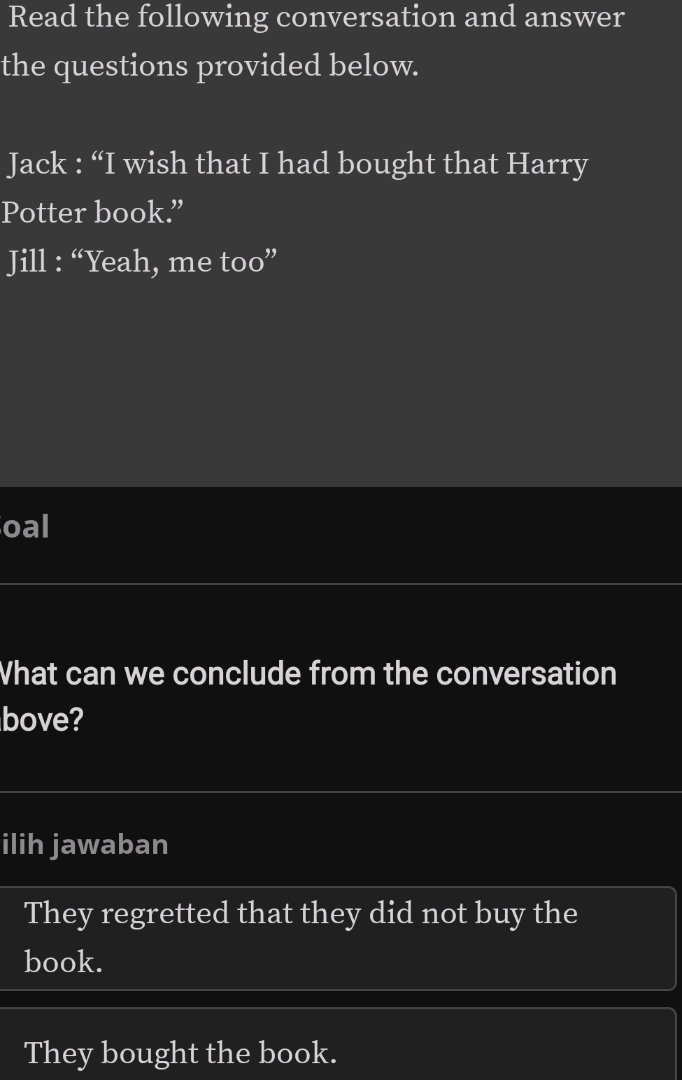682x1080 pixels.
Task: Click the question "What can we conclude" text
Action: [x=306, y=673]
